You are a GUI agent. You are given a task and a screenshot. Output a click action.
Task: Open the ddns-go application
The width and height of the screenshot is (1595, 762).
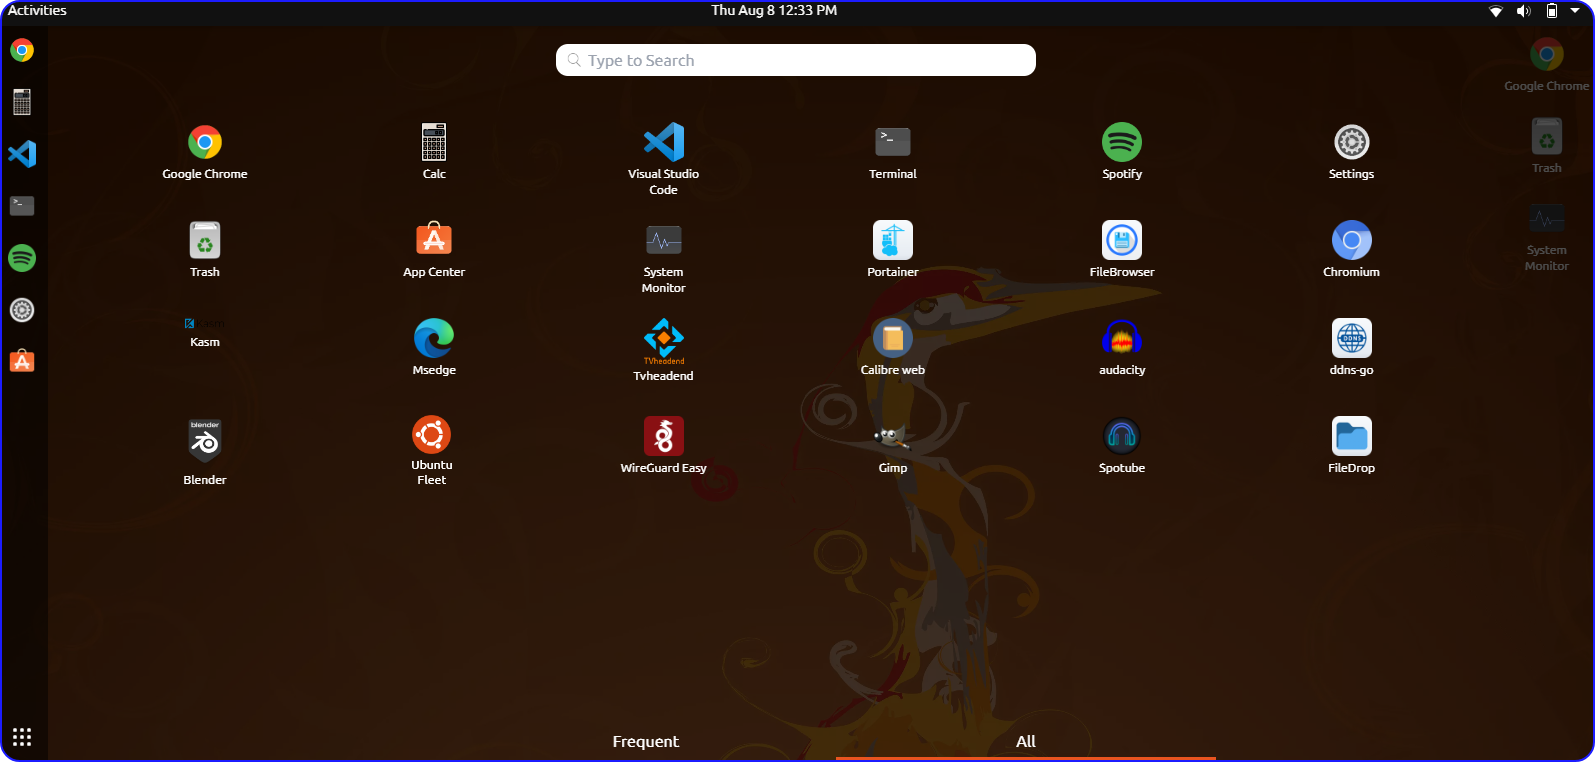tap(1351, 338)
